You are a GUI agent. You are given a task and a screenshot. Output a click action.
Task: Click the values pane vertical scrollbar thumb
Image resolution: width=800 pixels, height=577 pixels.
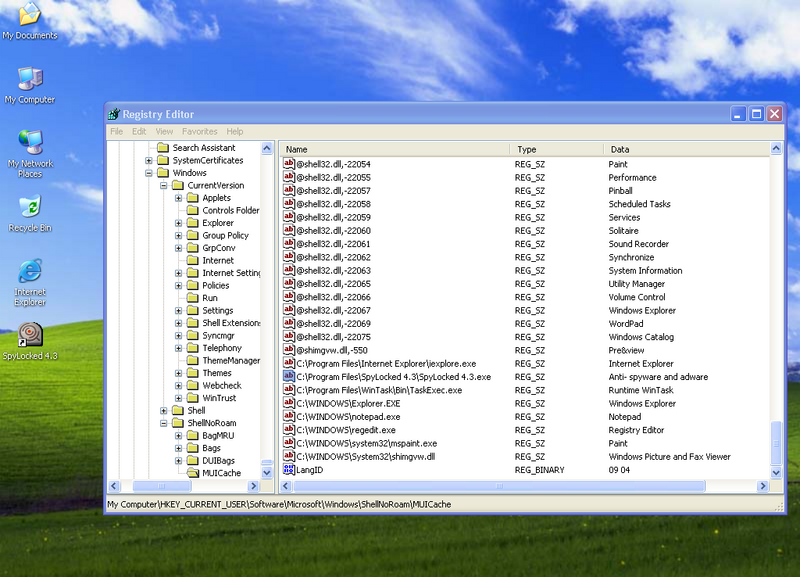(776, 442)
